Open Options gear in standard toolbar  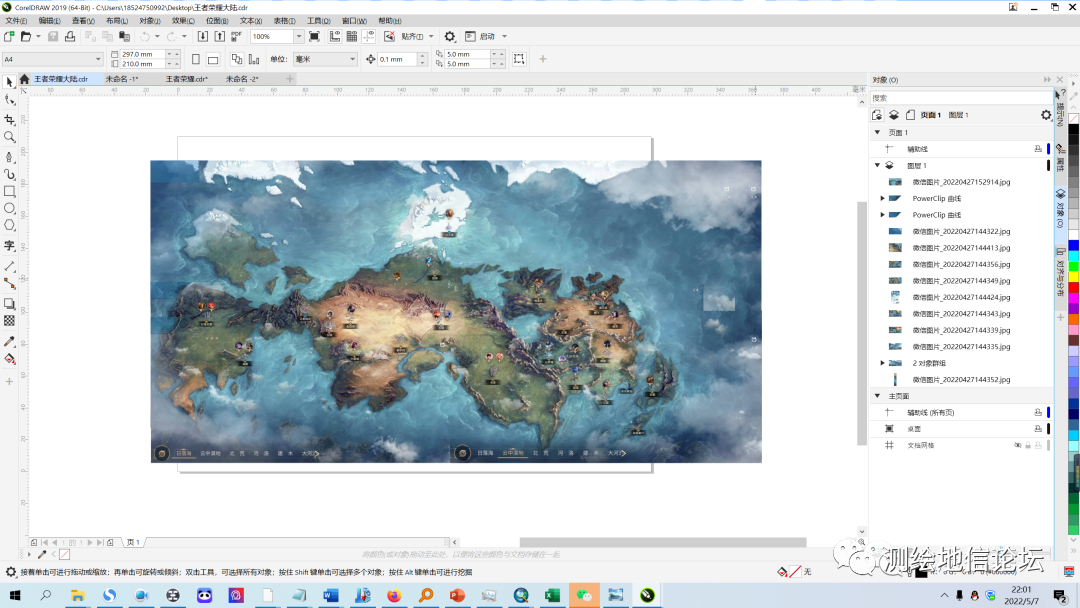(x=450, y=36)
